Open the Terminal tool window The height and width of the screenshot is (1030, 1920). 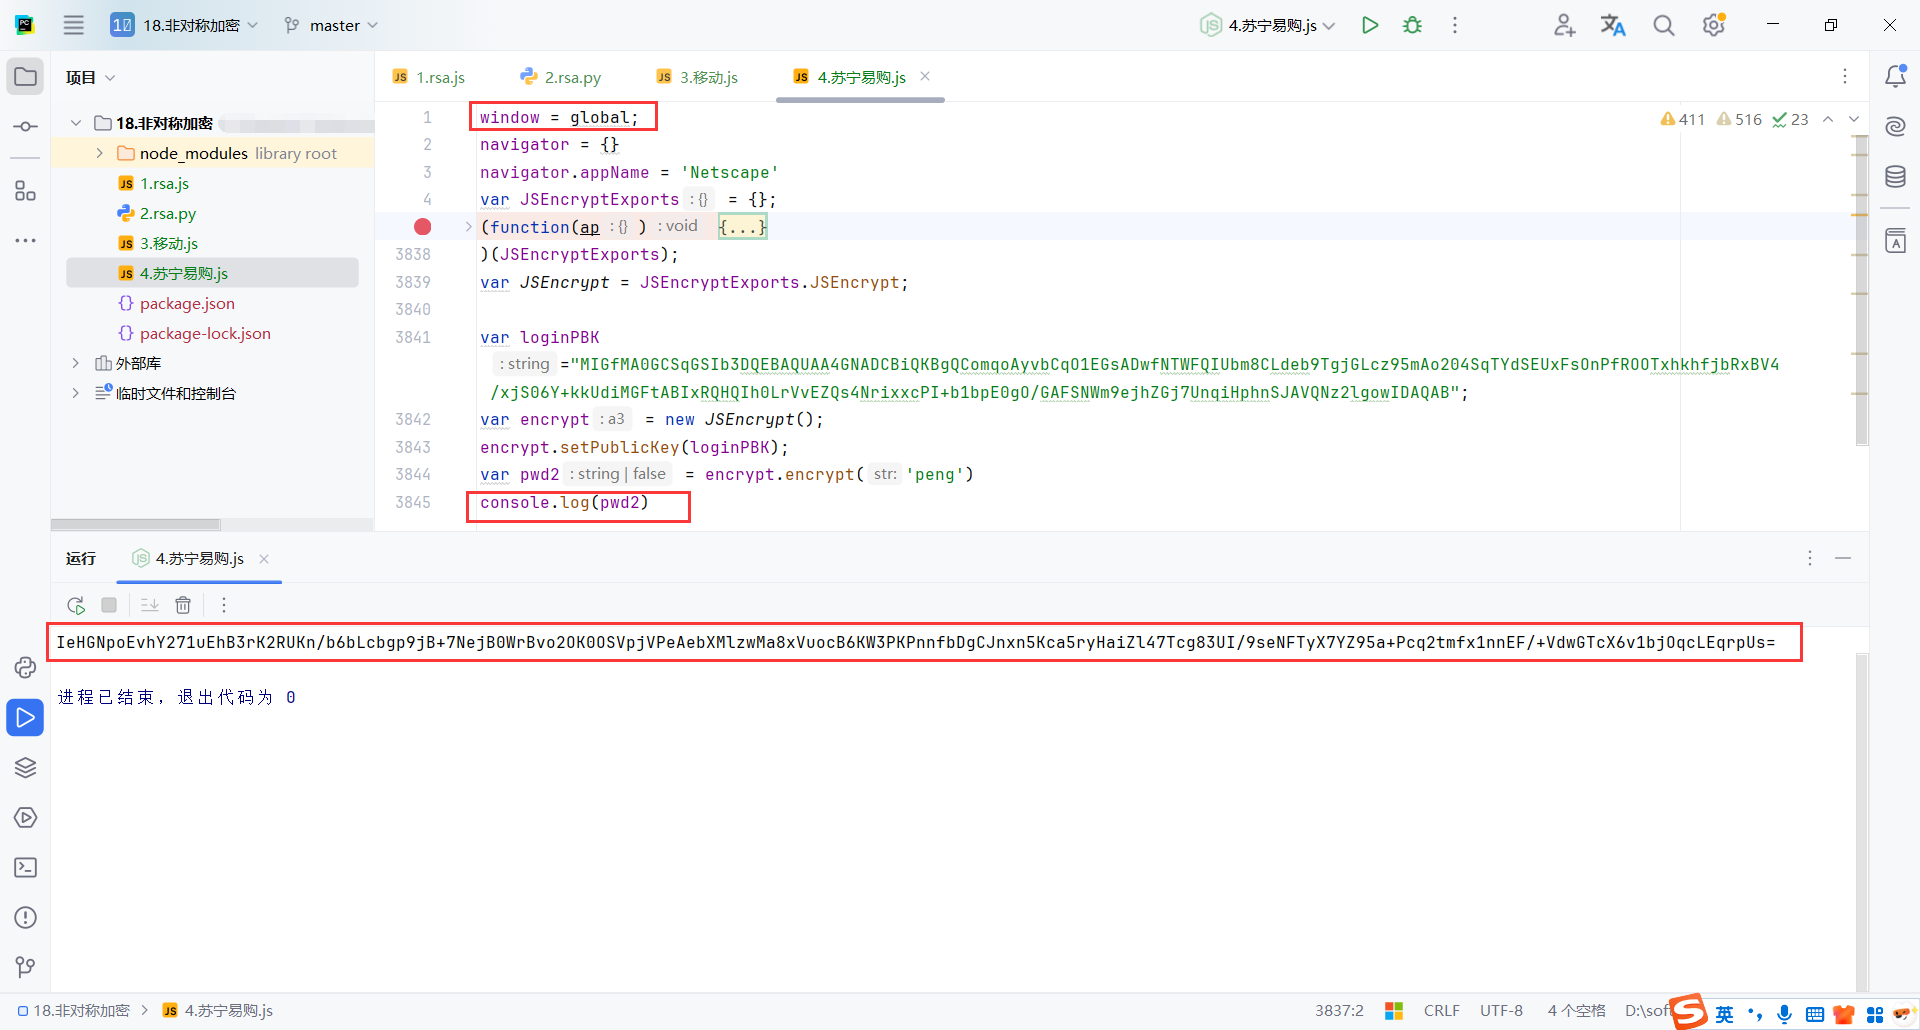25,867
